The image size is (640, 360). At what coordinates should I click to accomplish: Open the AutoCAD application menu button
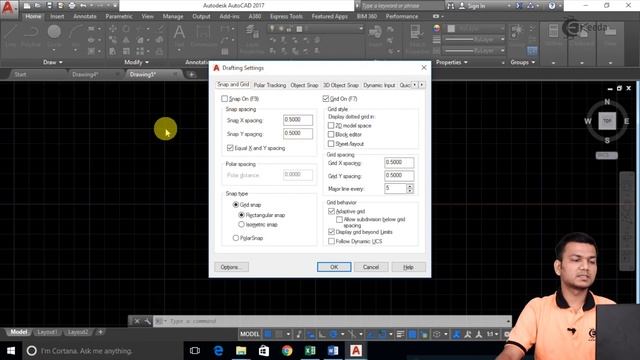pos(8,8)
